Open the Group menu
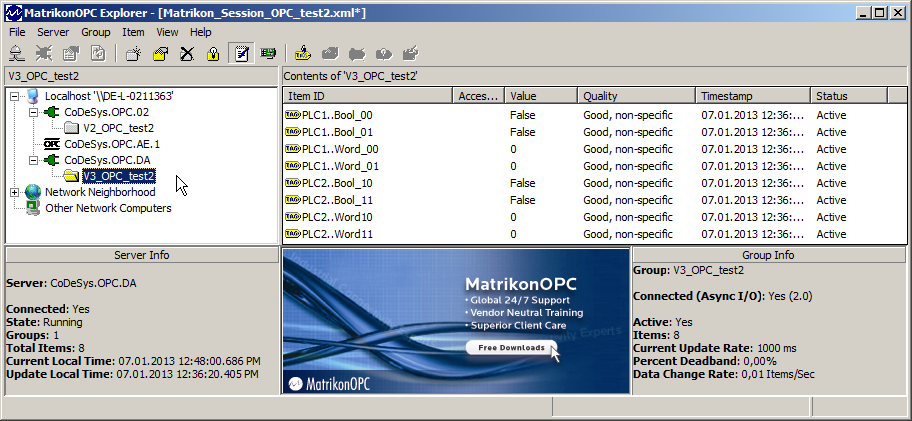 coord(96,32)
